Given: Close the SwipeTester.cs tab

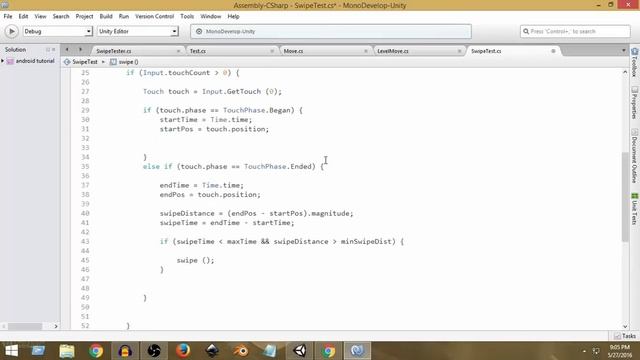Looking at the screenshot, I should (178, 51).
